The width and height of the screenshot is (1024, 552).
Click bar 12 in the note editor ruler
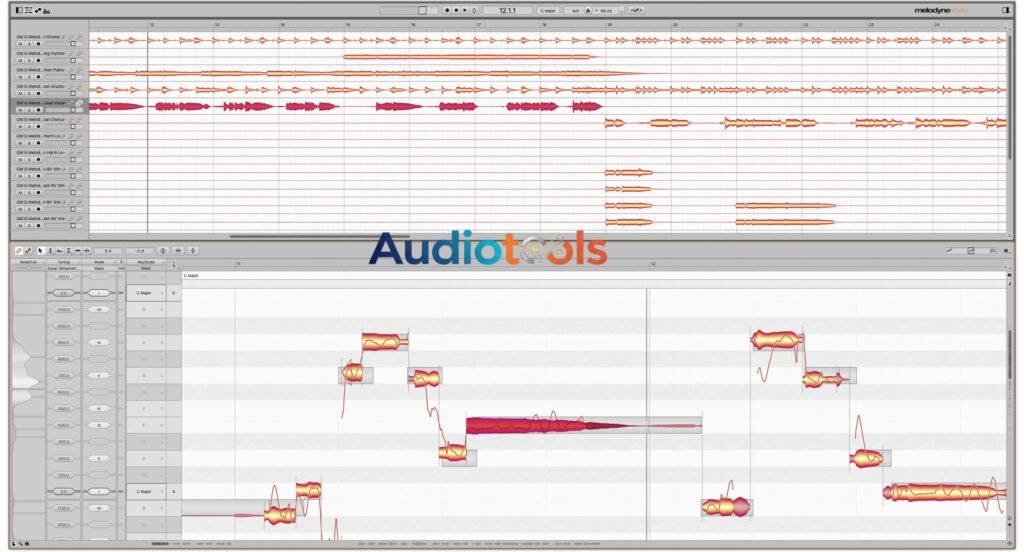[652, 264]
